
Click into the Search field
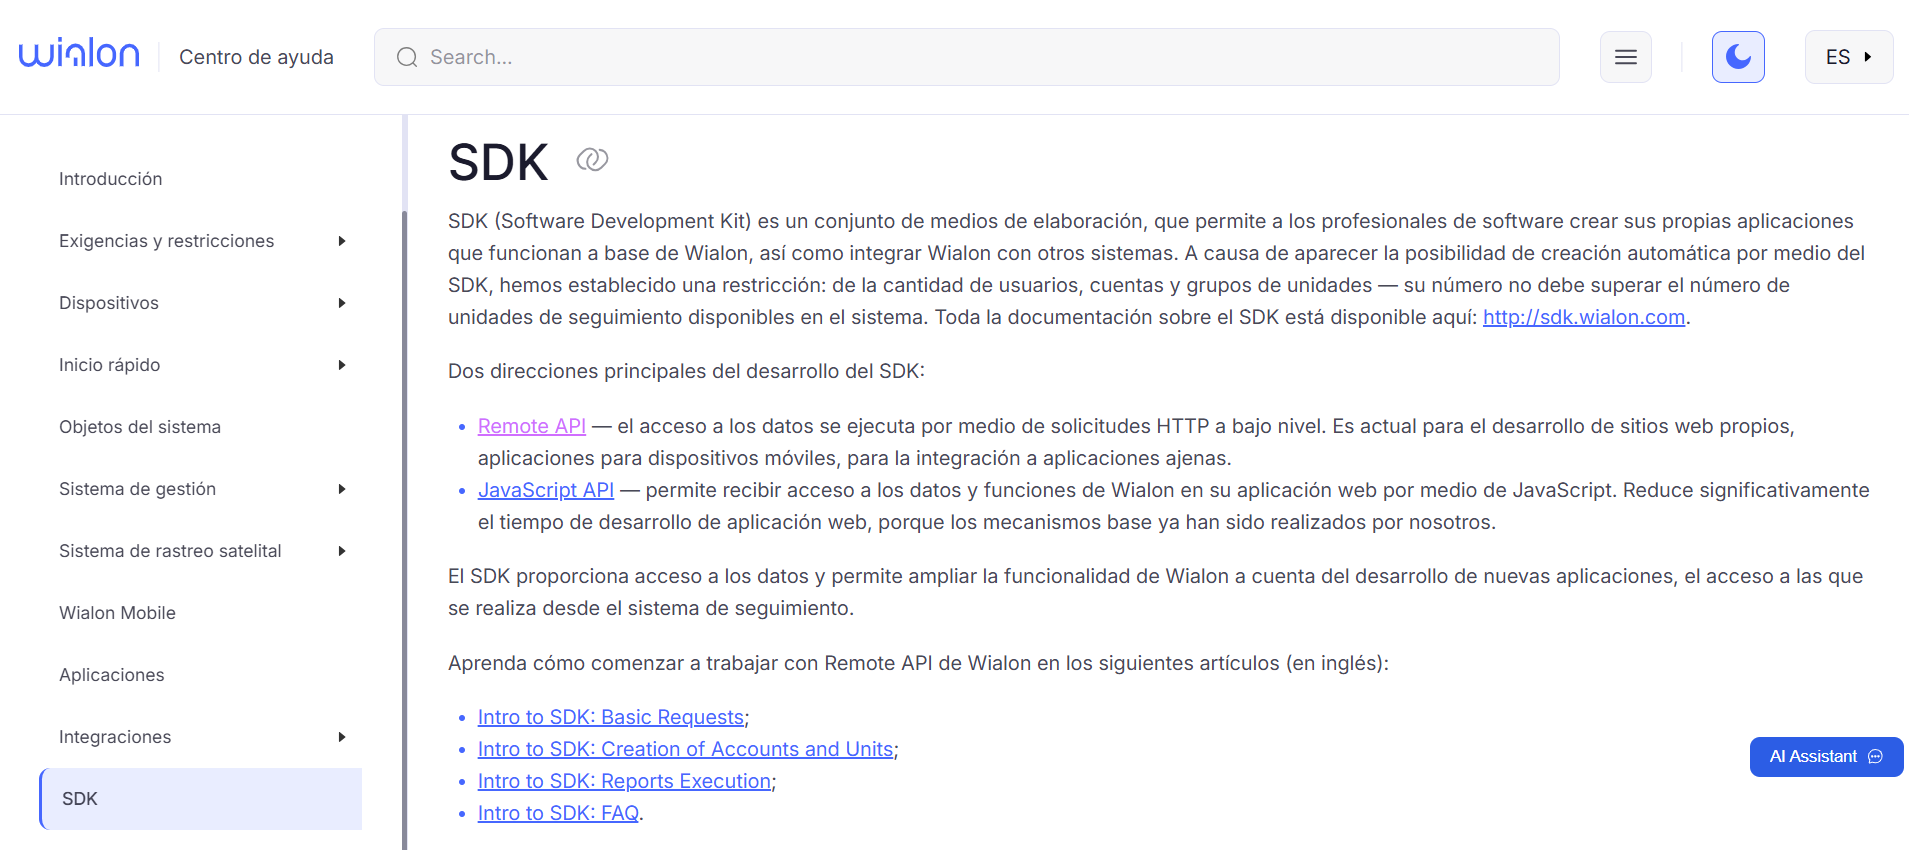click(x=980, y=57)
